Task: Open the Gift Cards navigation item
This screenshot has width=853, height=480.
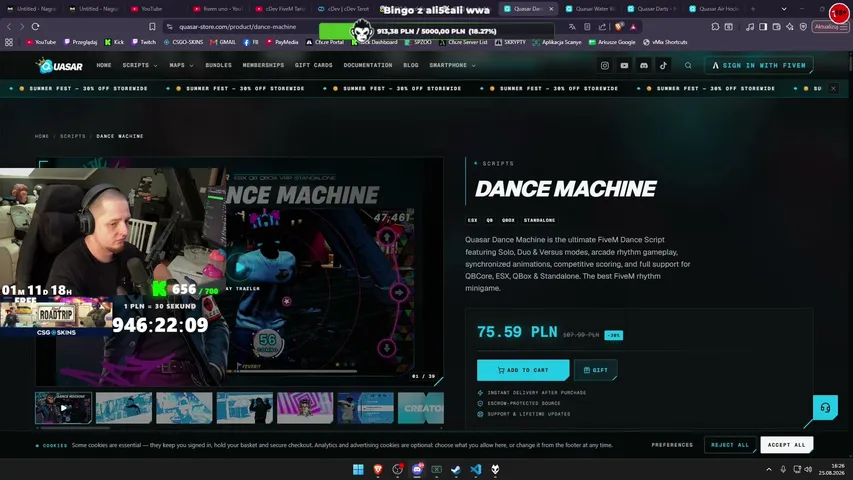Action: 313,65
